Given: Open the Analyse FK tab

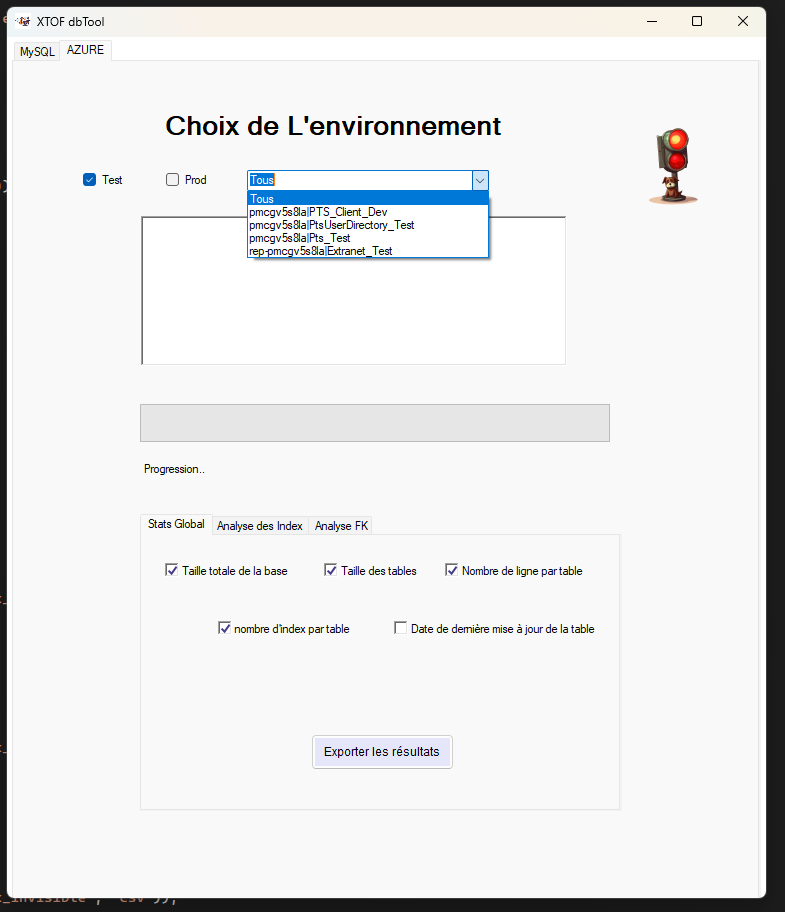Looking at the screenshot, I should point(341,526).
